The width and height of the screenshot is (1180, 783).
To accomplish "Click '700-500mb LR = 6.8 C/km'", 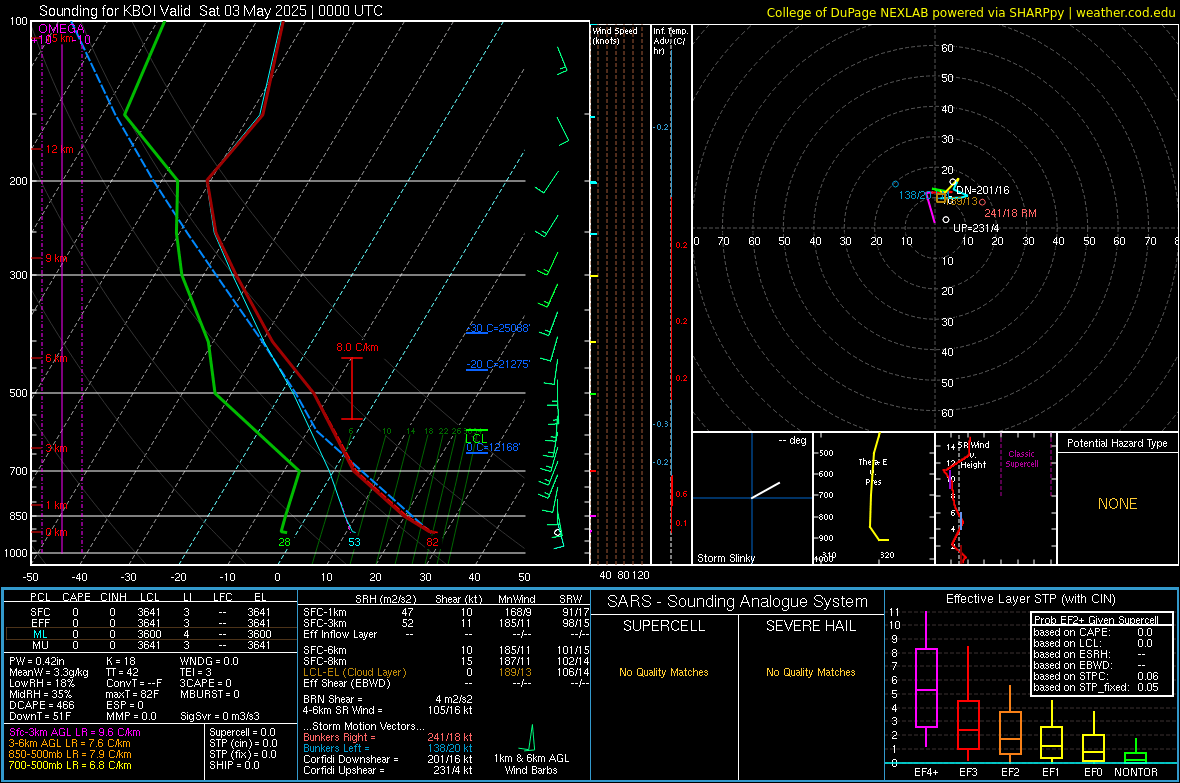I will point(70,765).
